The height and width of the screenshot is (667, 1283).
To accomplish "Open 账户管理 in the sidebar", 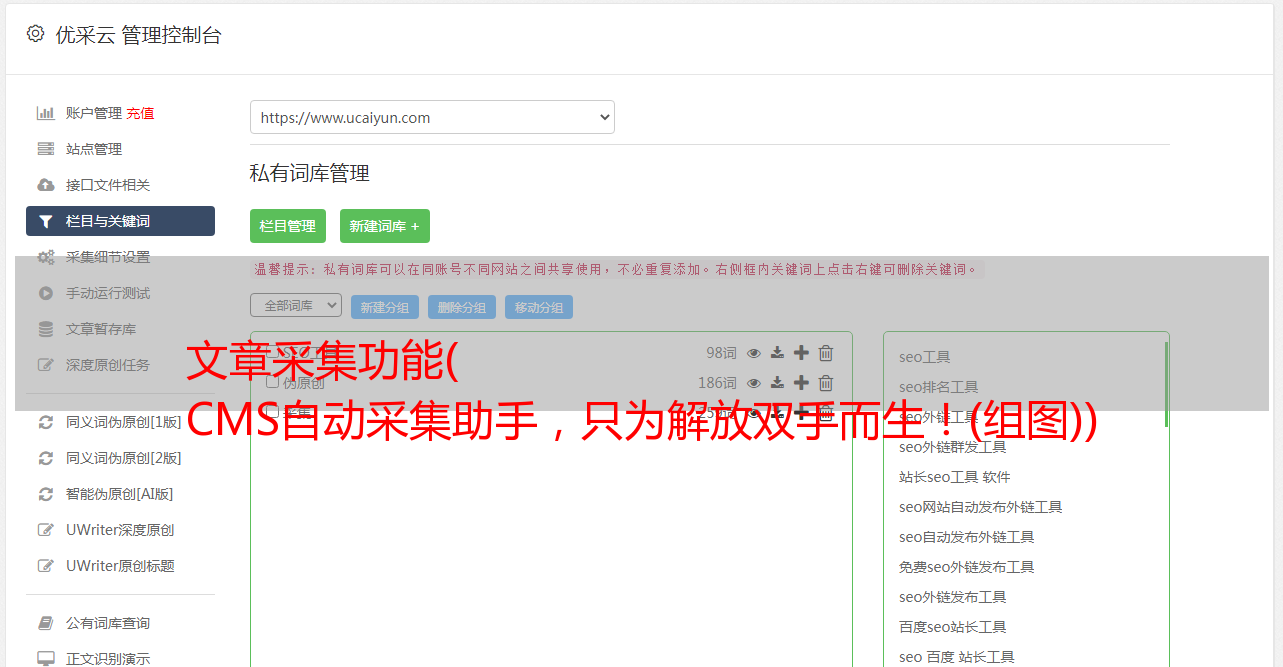I will tap(94, 113).
